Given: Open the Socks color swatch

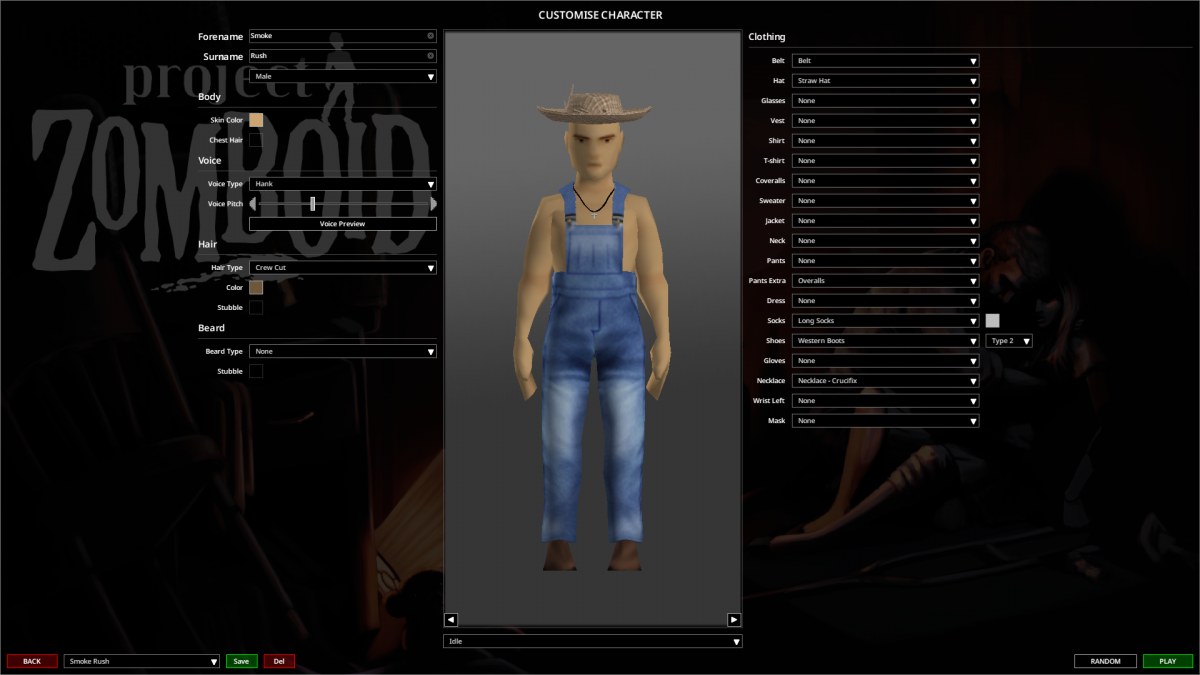Looking at the screenshot, I should point(993,321).
